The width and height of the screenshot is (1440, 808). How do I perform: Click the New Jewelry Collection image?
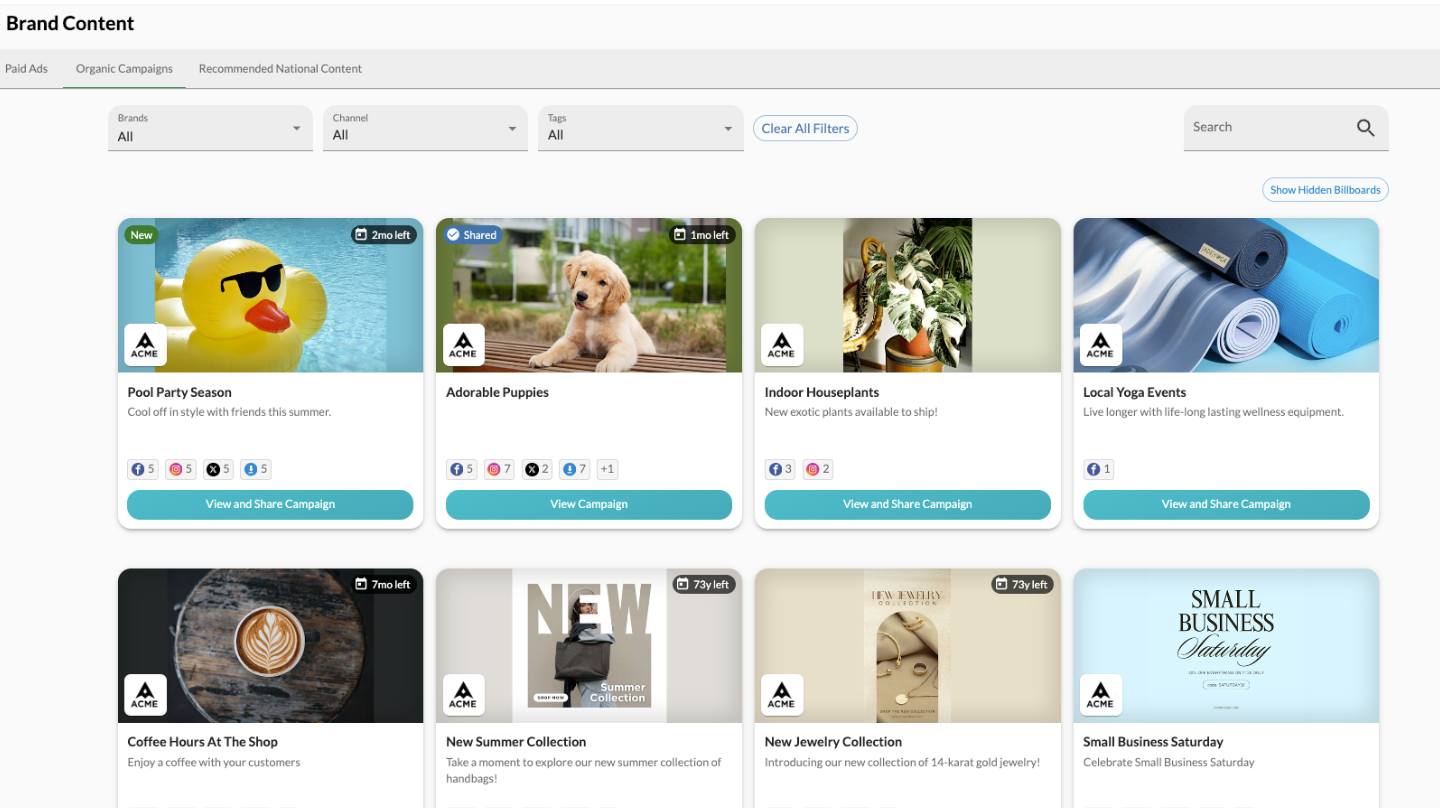(907, 645)
